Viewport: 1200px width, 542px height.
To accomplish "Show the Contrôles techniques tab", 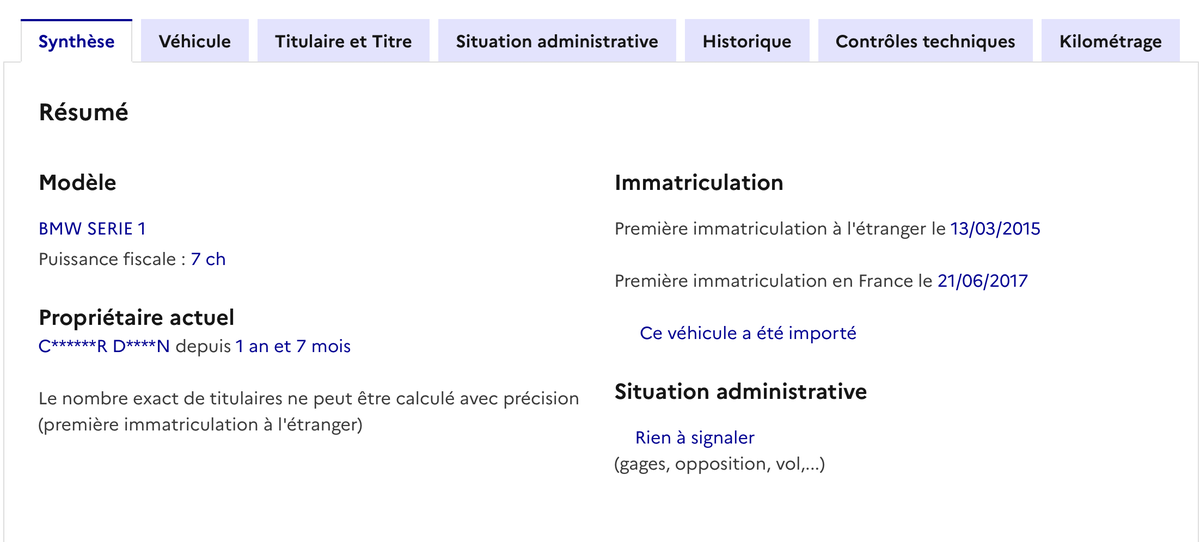I will [925, 41].
